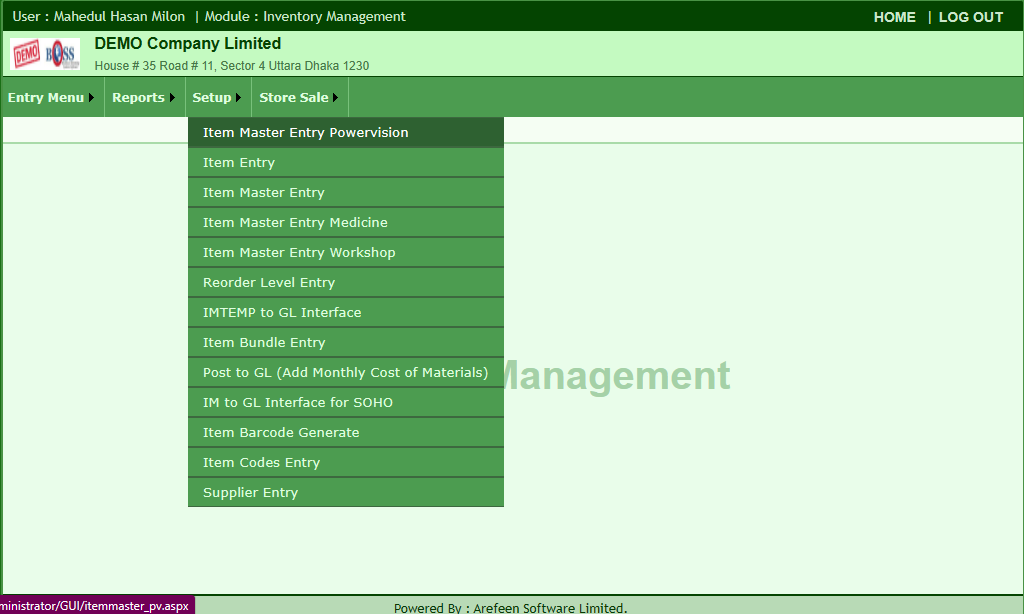Expand the Entry Menu dropdown
Image resolution: width=1024 pixels, height=614 pixels.
(52, 97)
